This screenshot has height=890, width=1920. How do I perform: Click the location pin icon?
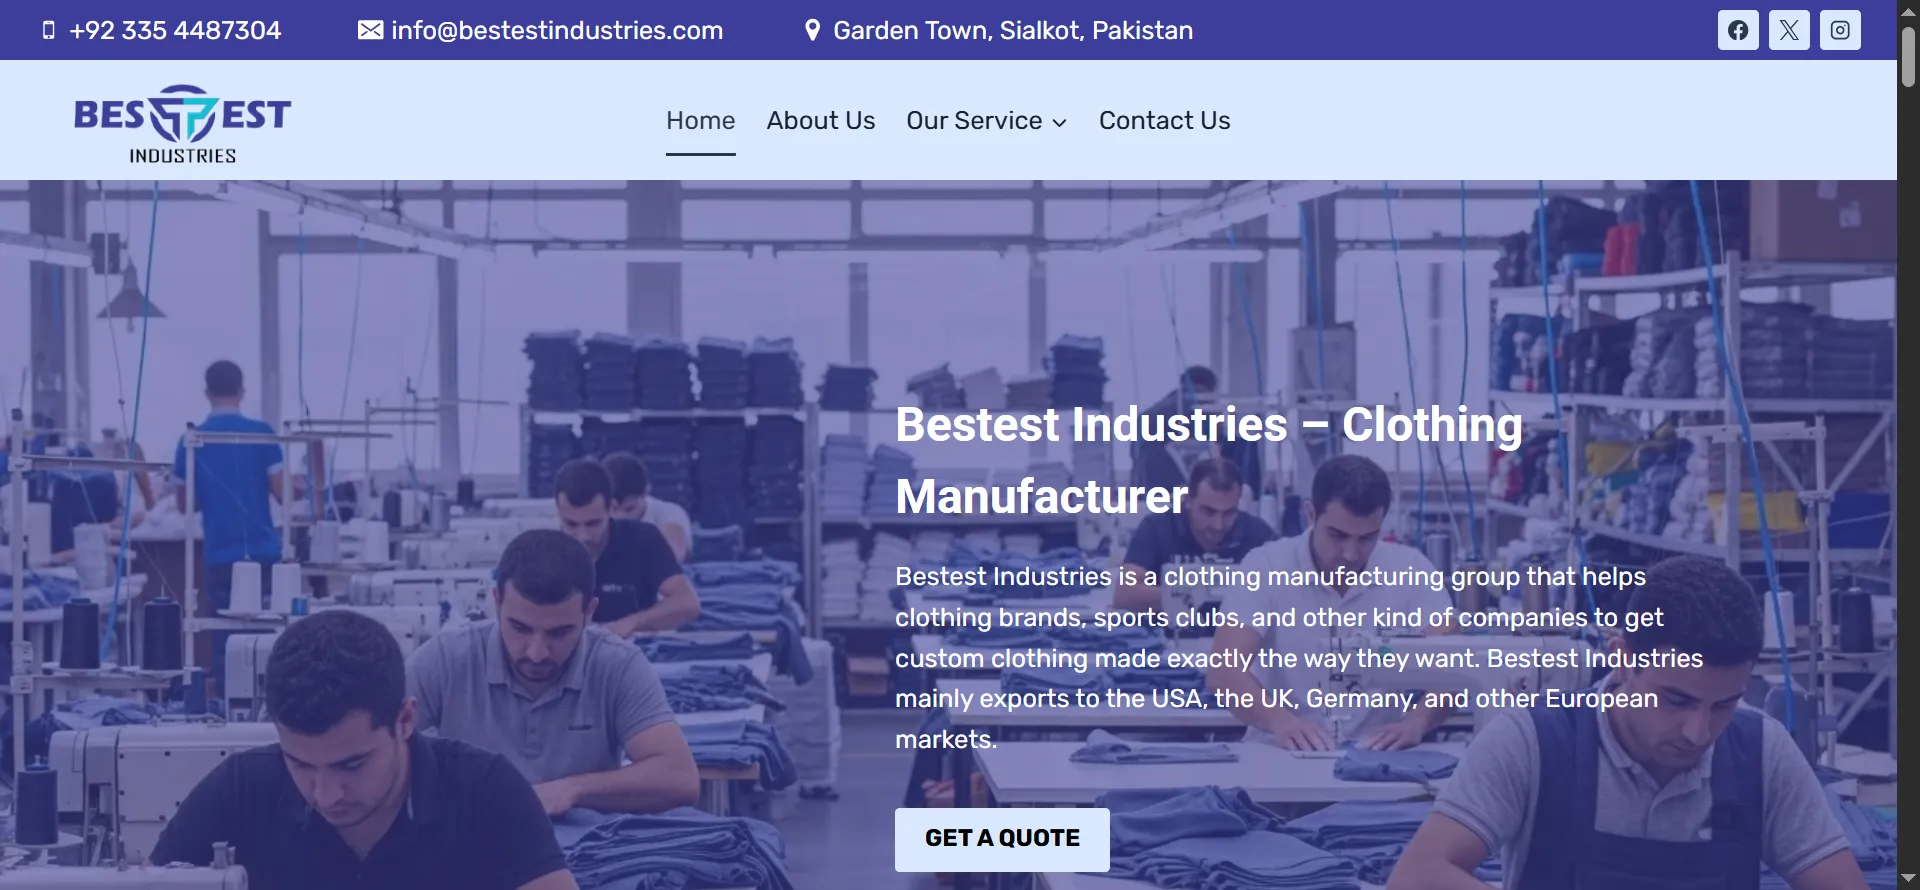[x=813, y=30]
